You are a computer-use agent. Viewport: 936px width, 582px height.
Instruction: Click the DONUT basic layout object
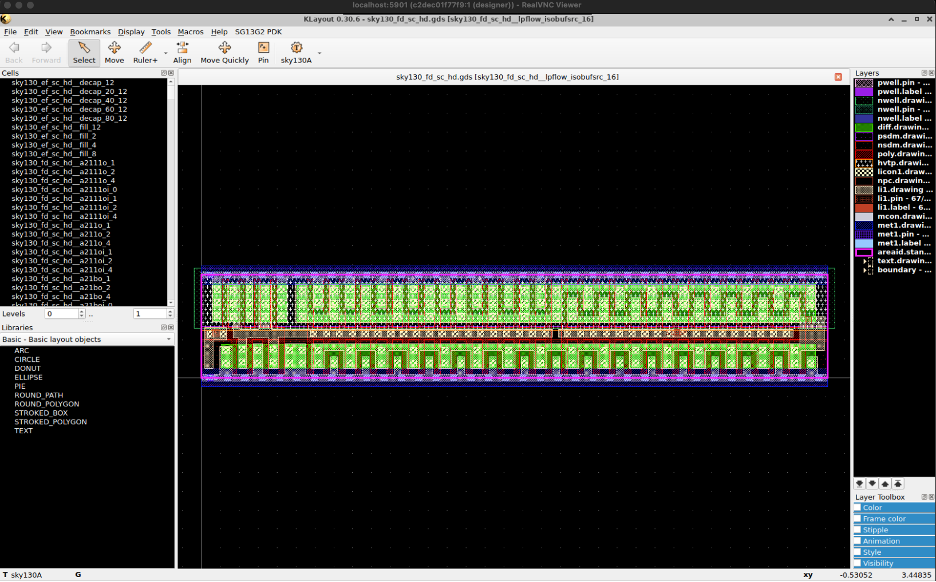coord(25,369)
